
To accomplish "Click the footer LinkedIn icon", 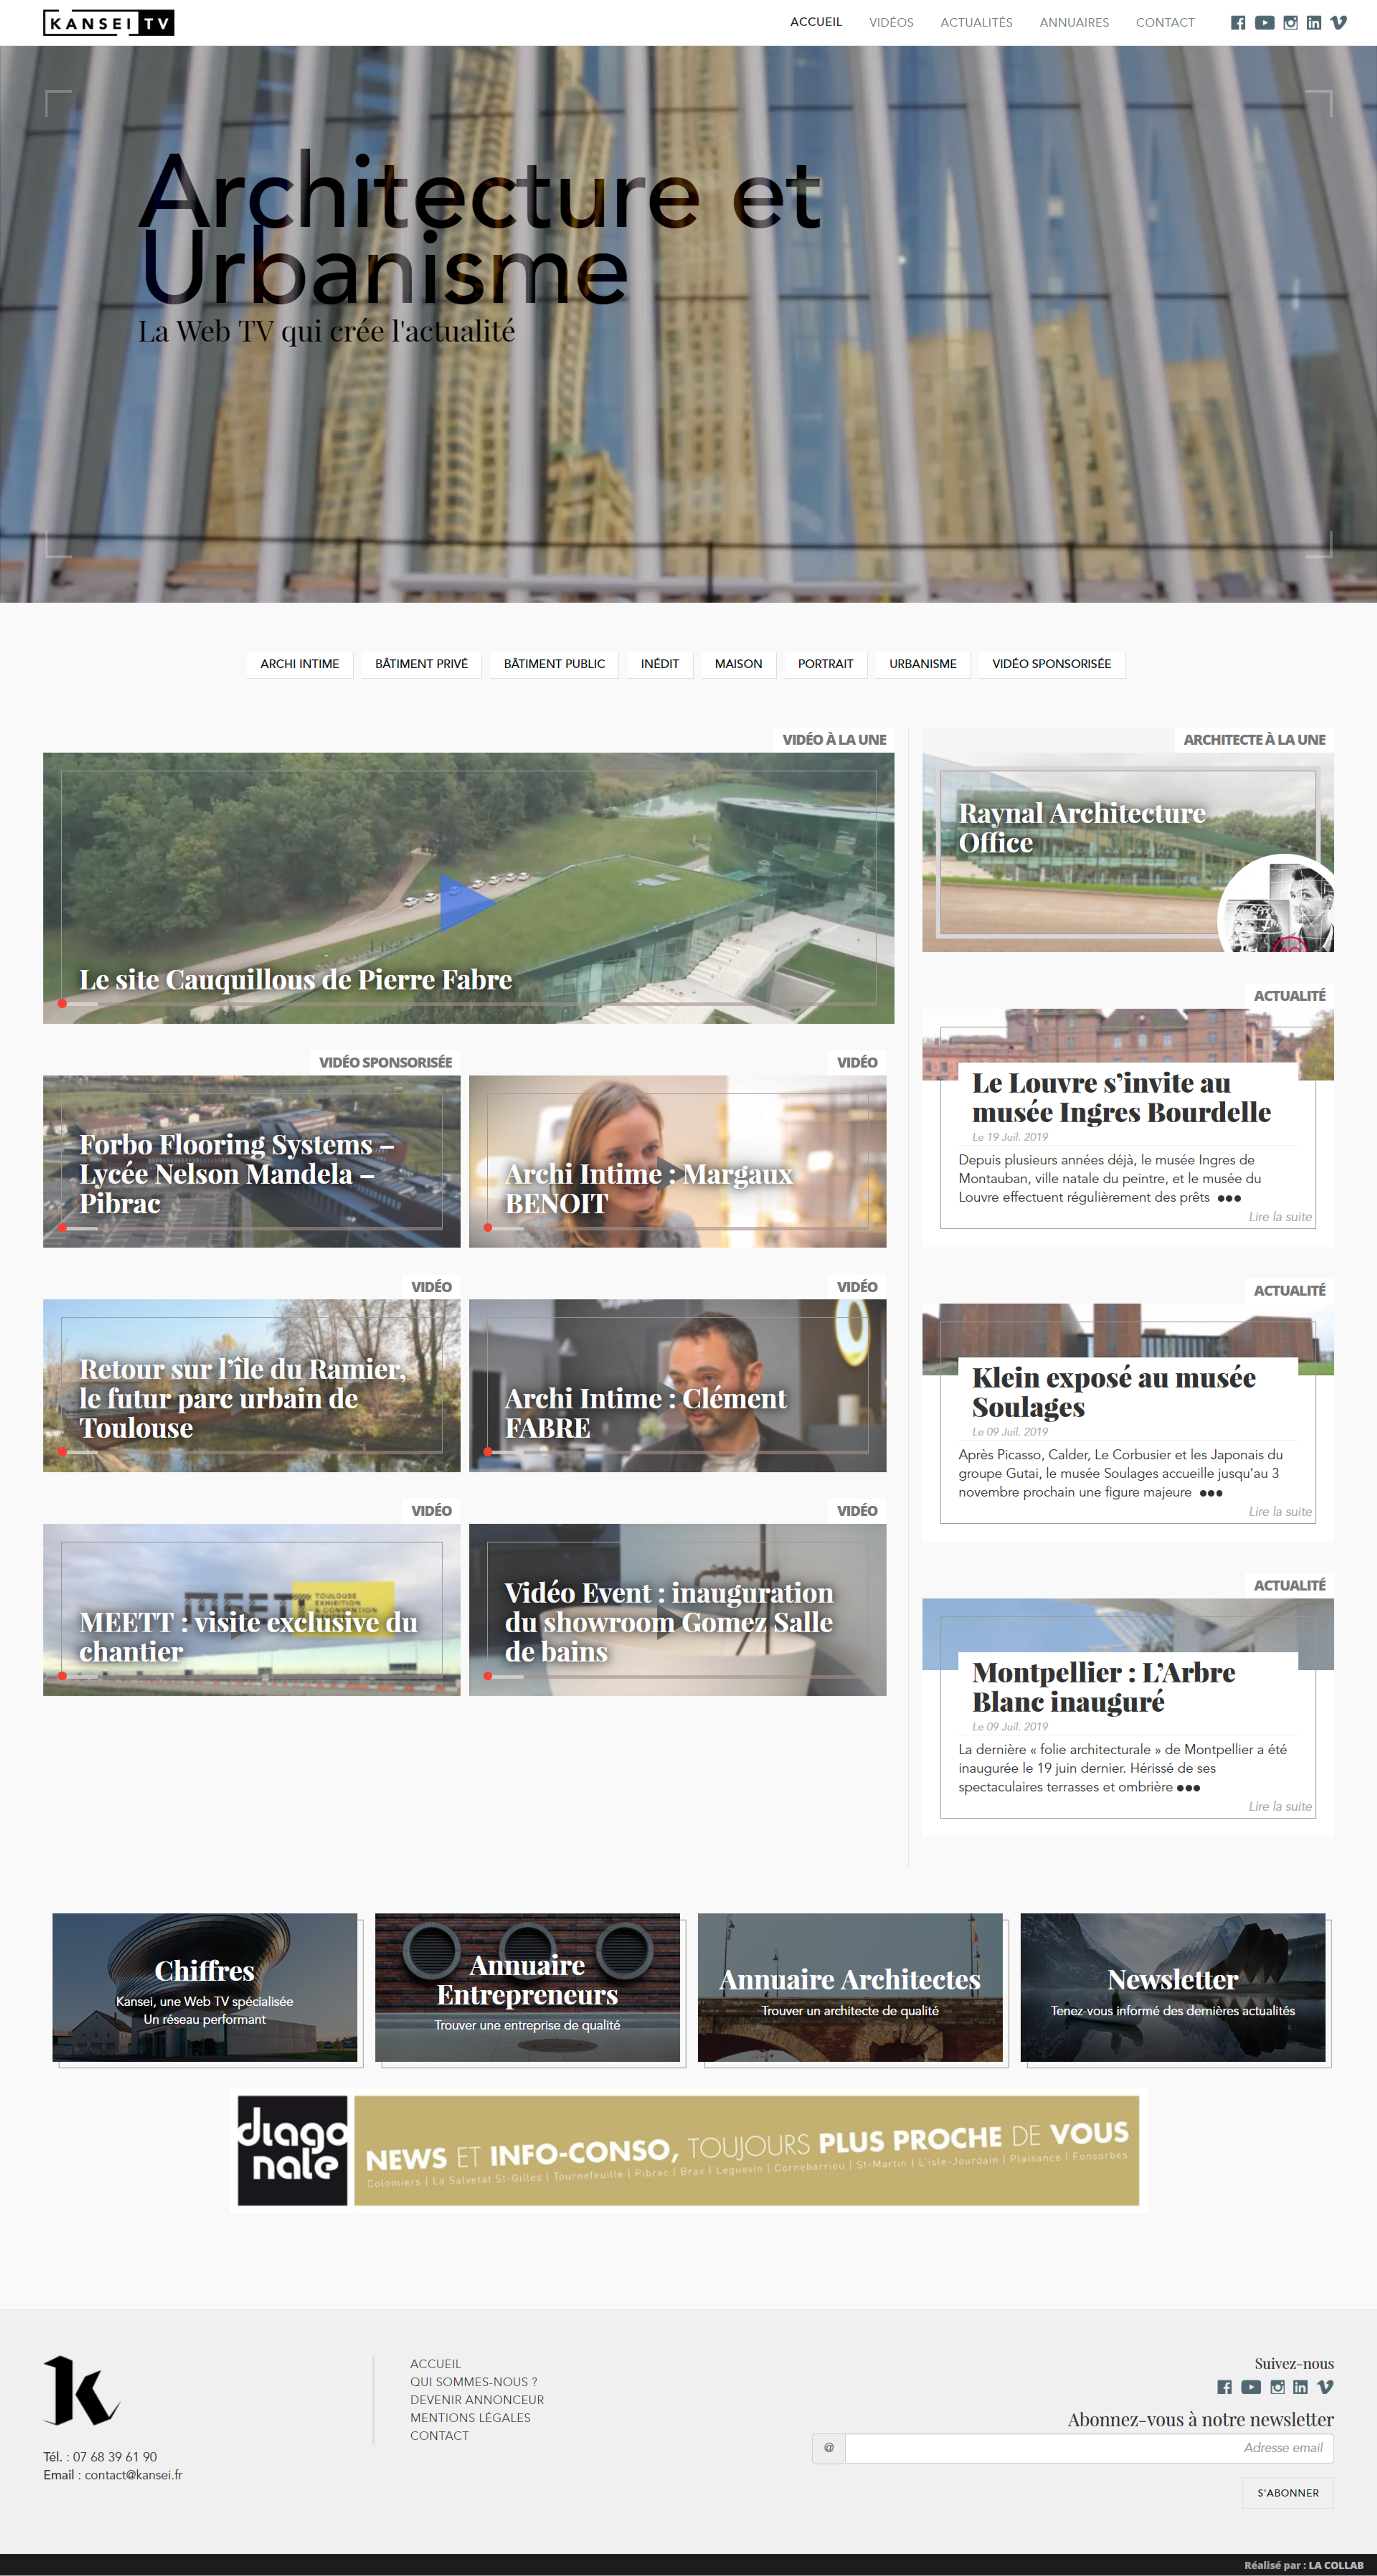I will (1300, 2387).
